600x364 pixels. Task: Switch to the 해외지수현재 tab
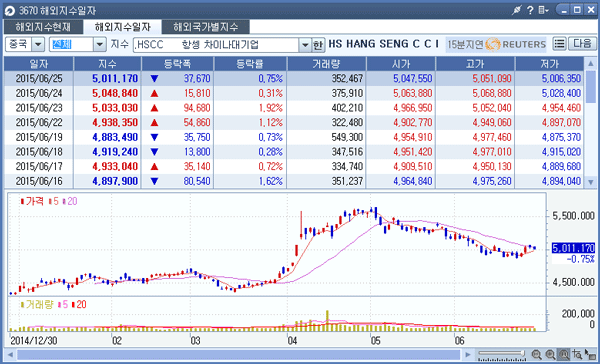point(43,27)
